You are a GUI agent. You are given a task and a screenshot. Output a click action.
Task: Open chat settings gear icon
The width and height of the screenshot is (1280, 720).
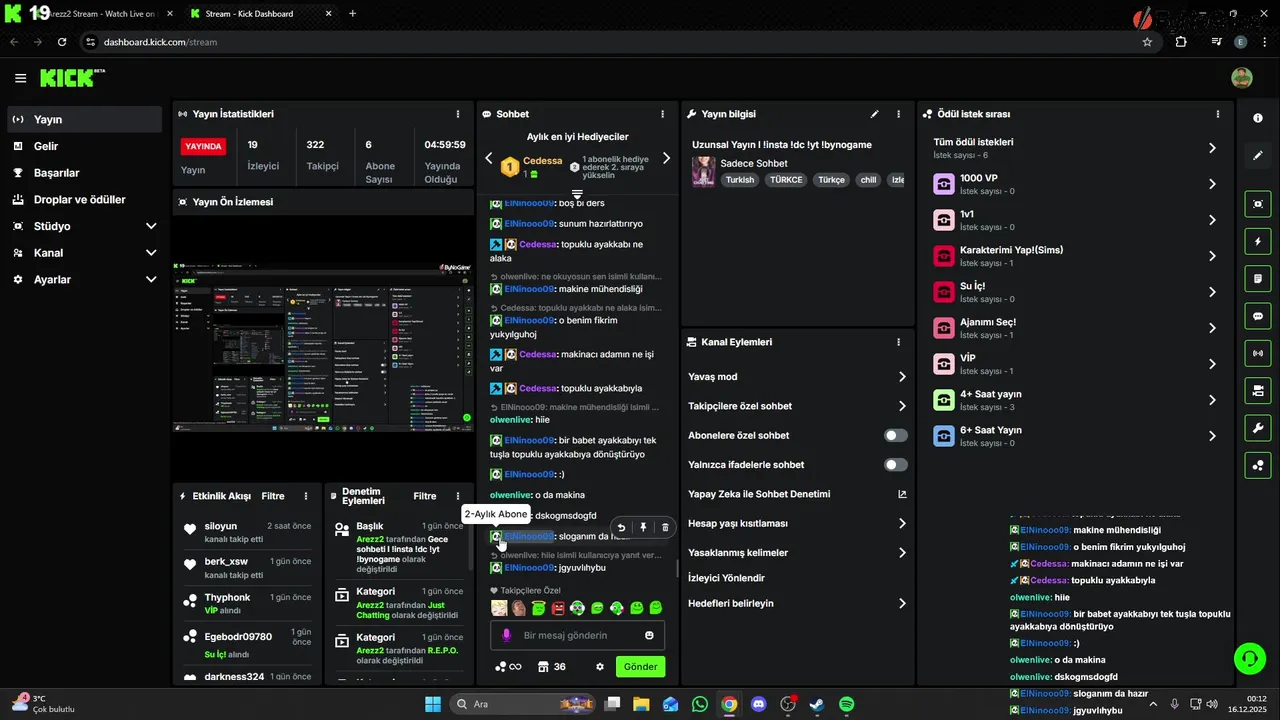[x=600, y=667]
